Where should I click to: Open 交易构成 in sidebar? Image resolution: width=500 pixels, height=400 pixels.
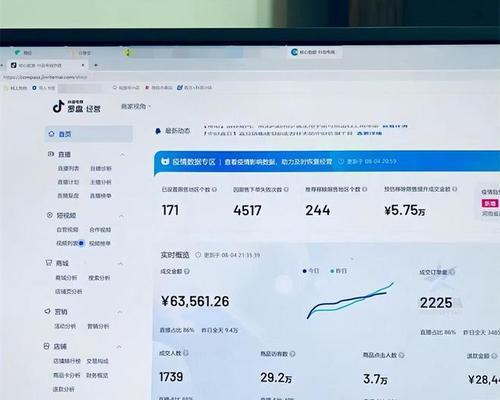(97, 361)
